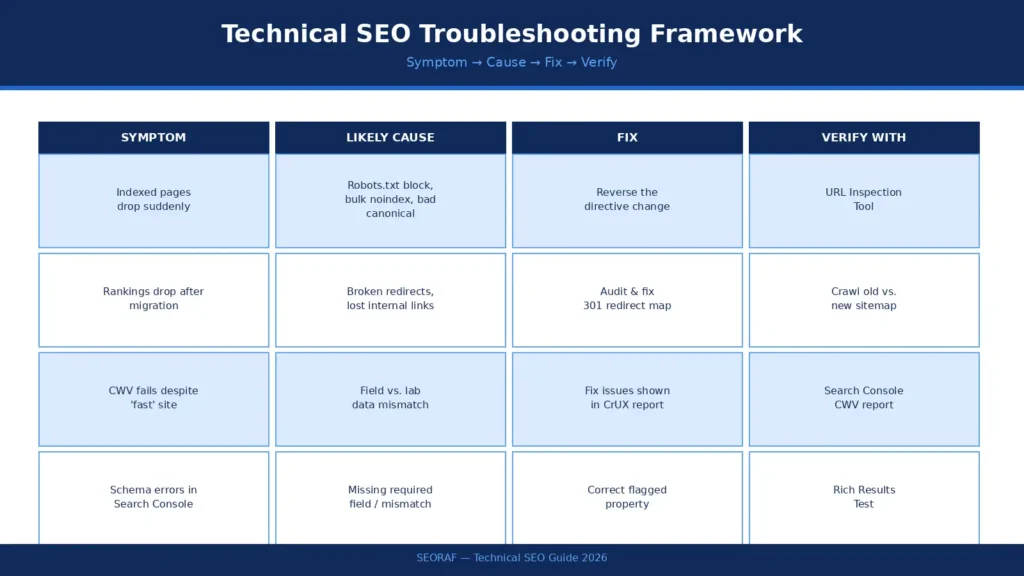Click the 'Broken redirects, lost internal links' cell
The image size is (1024, 576).
[391, 300]
